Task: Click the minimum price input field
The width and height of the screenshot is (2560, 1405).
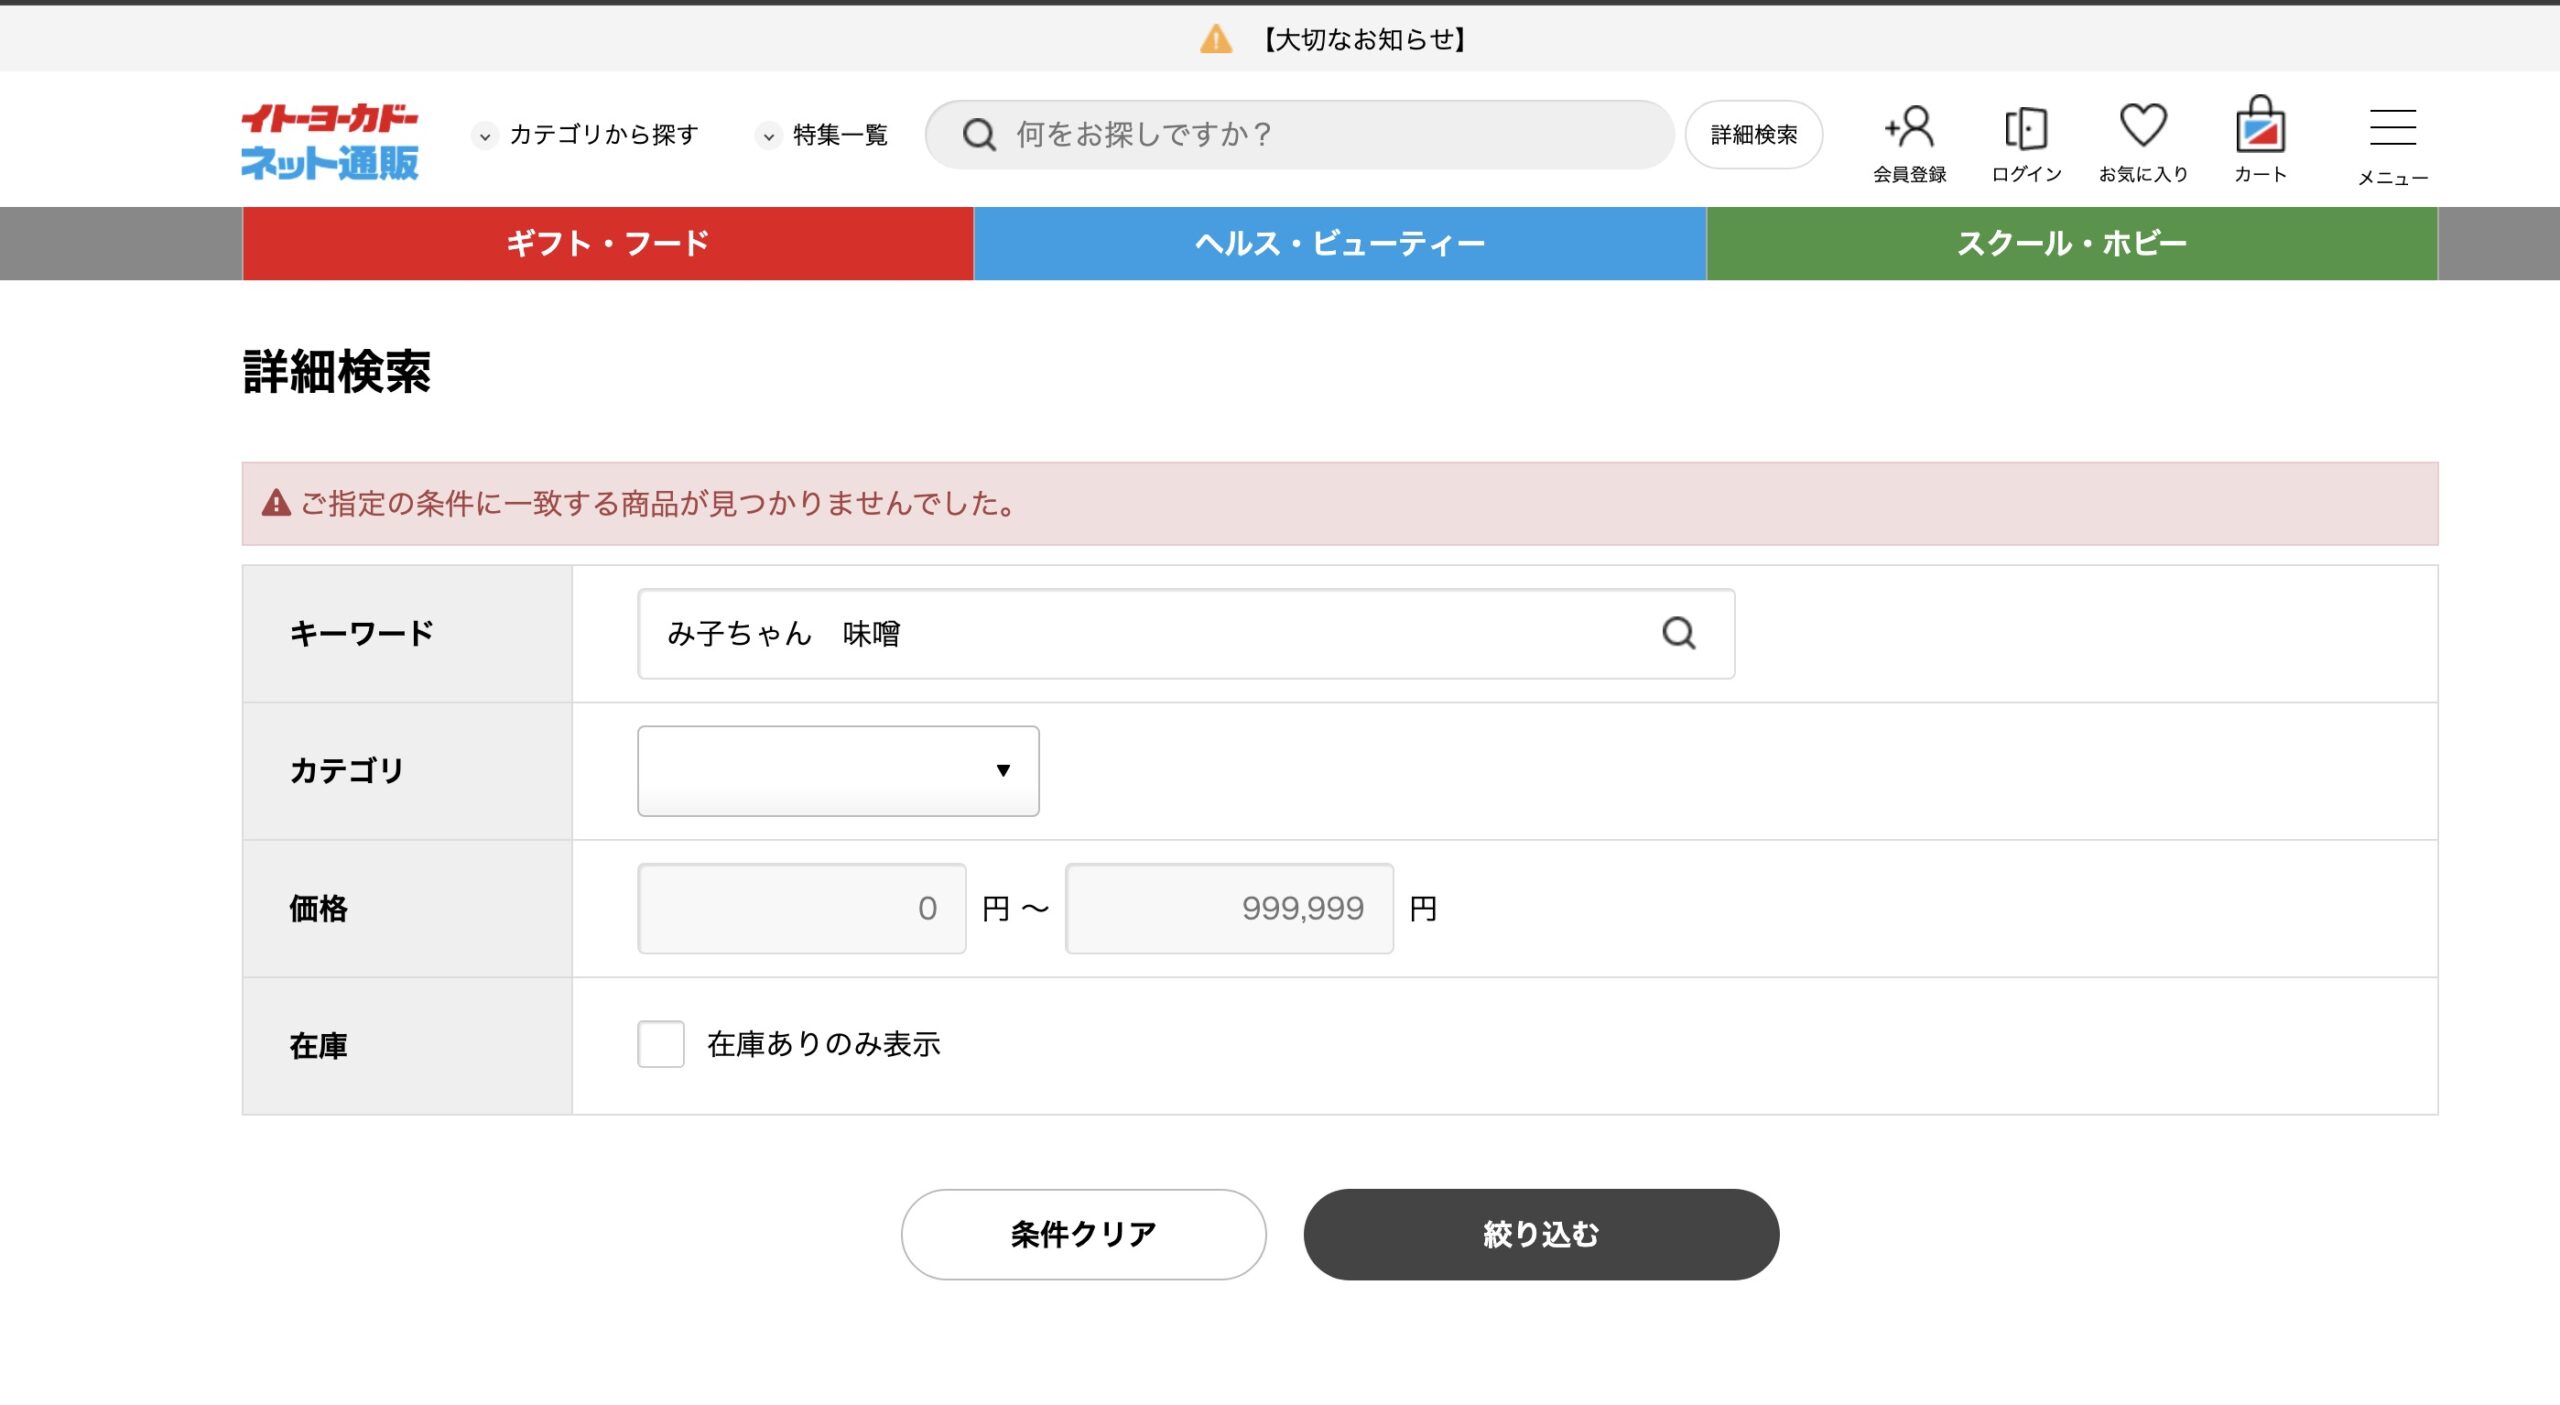Action: point(800,908)
